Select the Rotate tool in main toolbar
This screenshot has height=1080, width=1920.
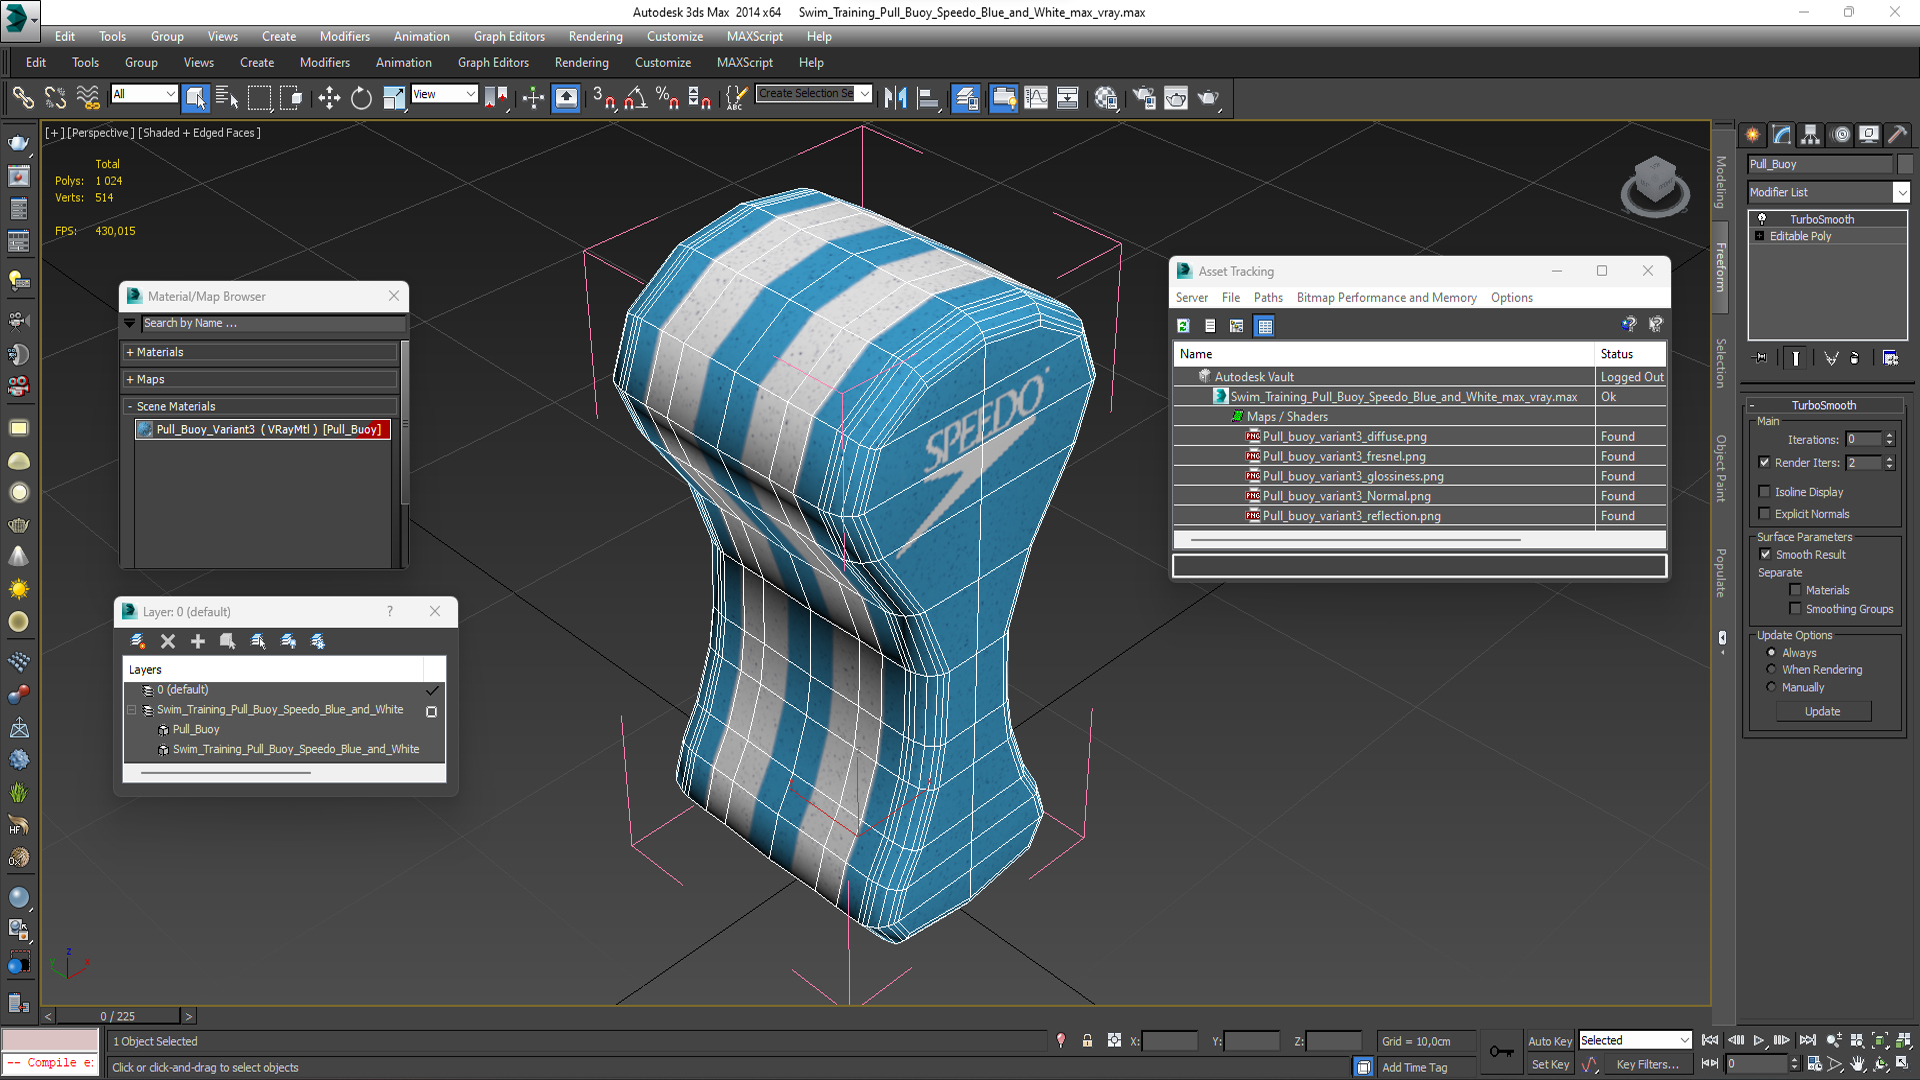(x=361, y=98)
